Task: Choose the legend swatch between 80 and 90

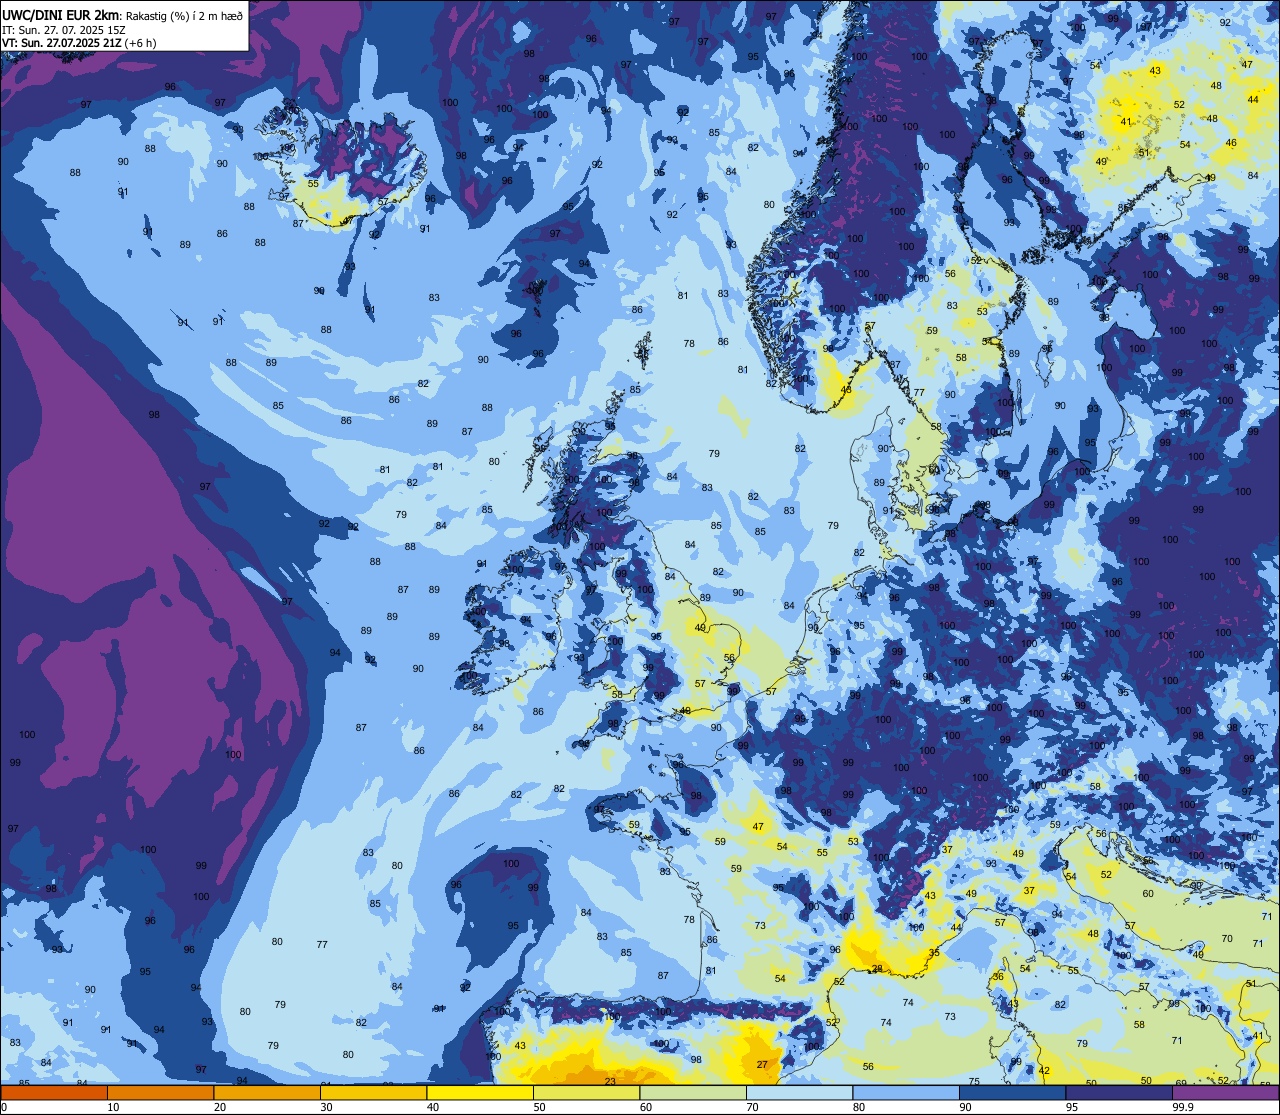Action: click(x=906, y=1092)
